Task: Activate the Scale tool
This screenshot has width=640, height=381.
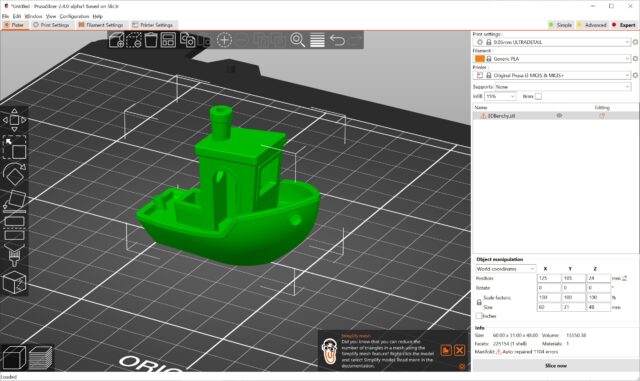Action: (x=14, y=147)
